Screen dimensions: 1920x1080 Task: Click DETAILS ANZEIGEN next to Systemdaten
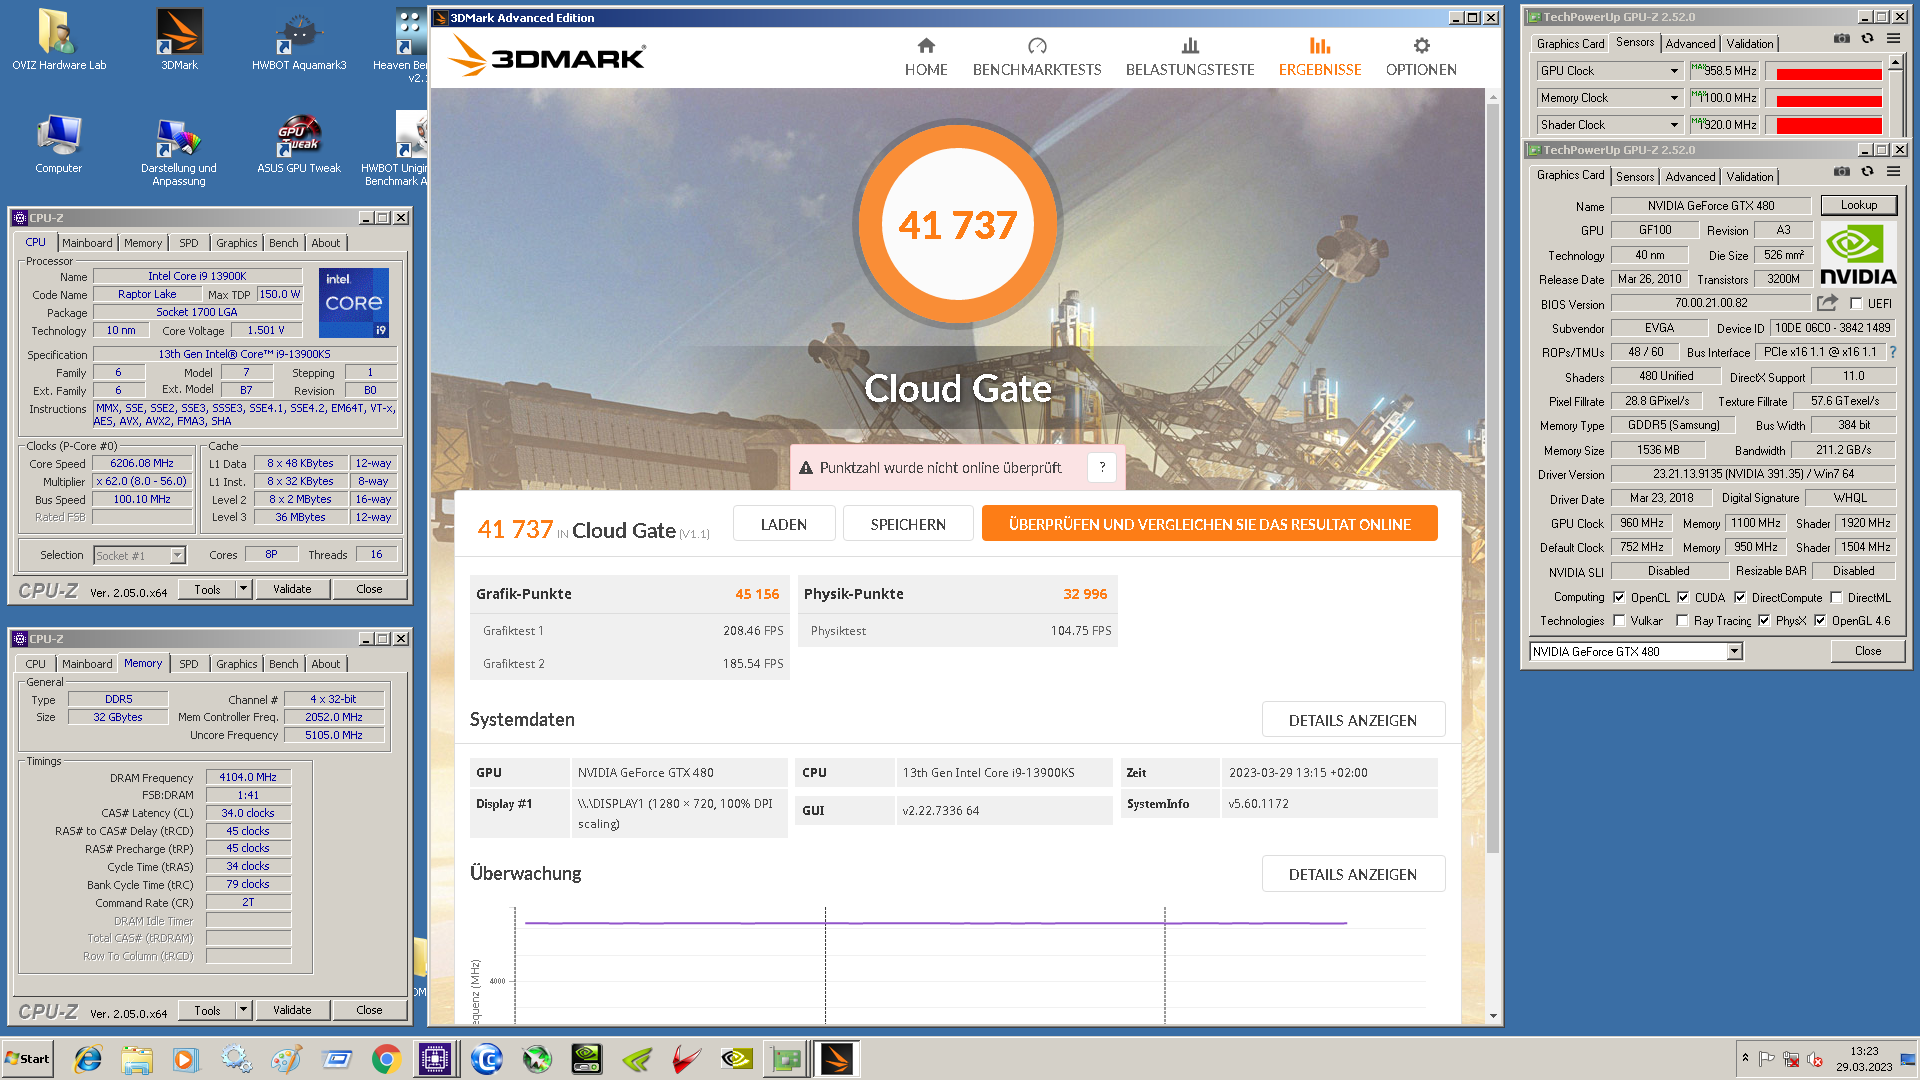pyautogui.click(x=1352, y=720)
